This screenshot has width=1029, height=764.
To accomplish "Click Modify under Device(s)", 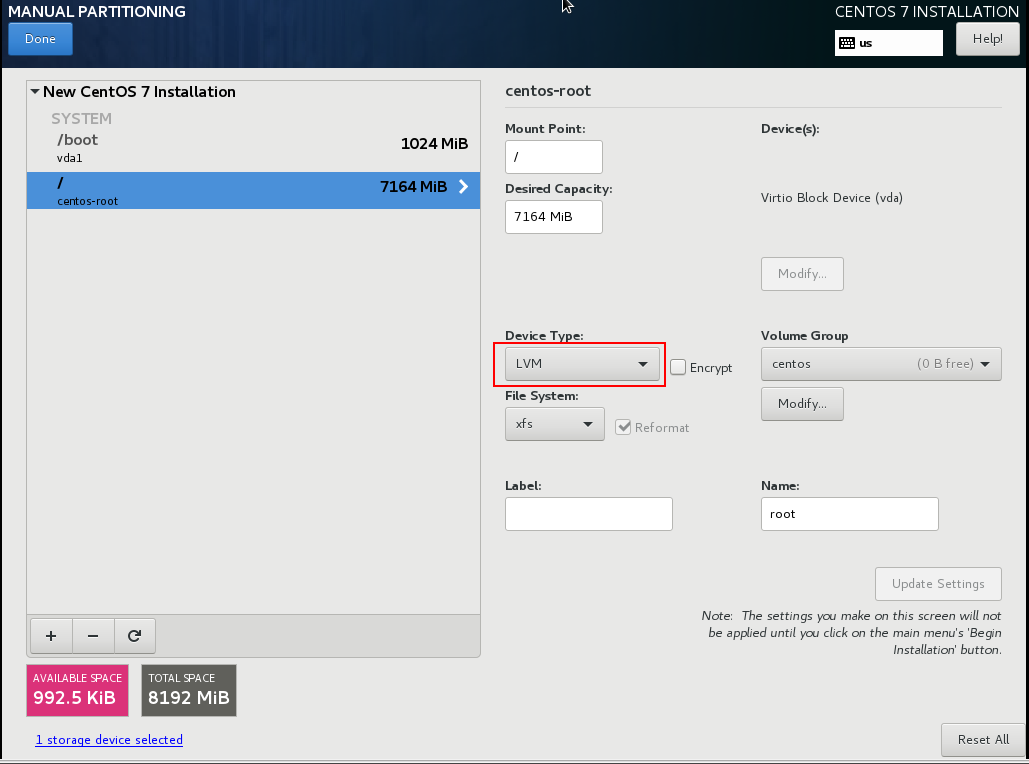I will (x=802, y=274).
